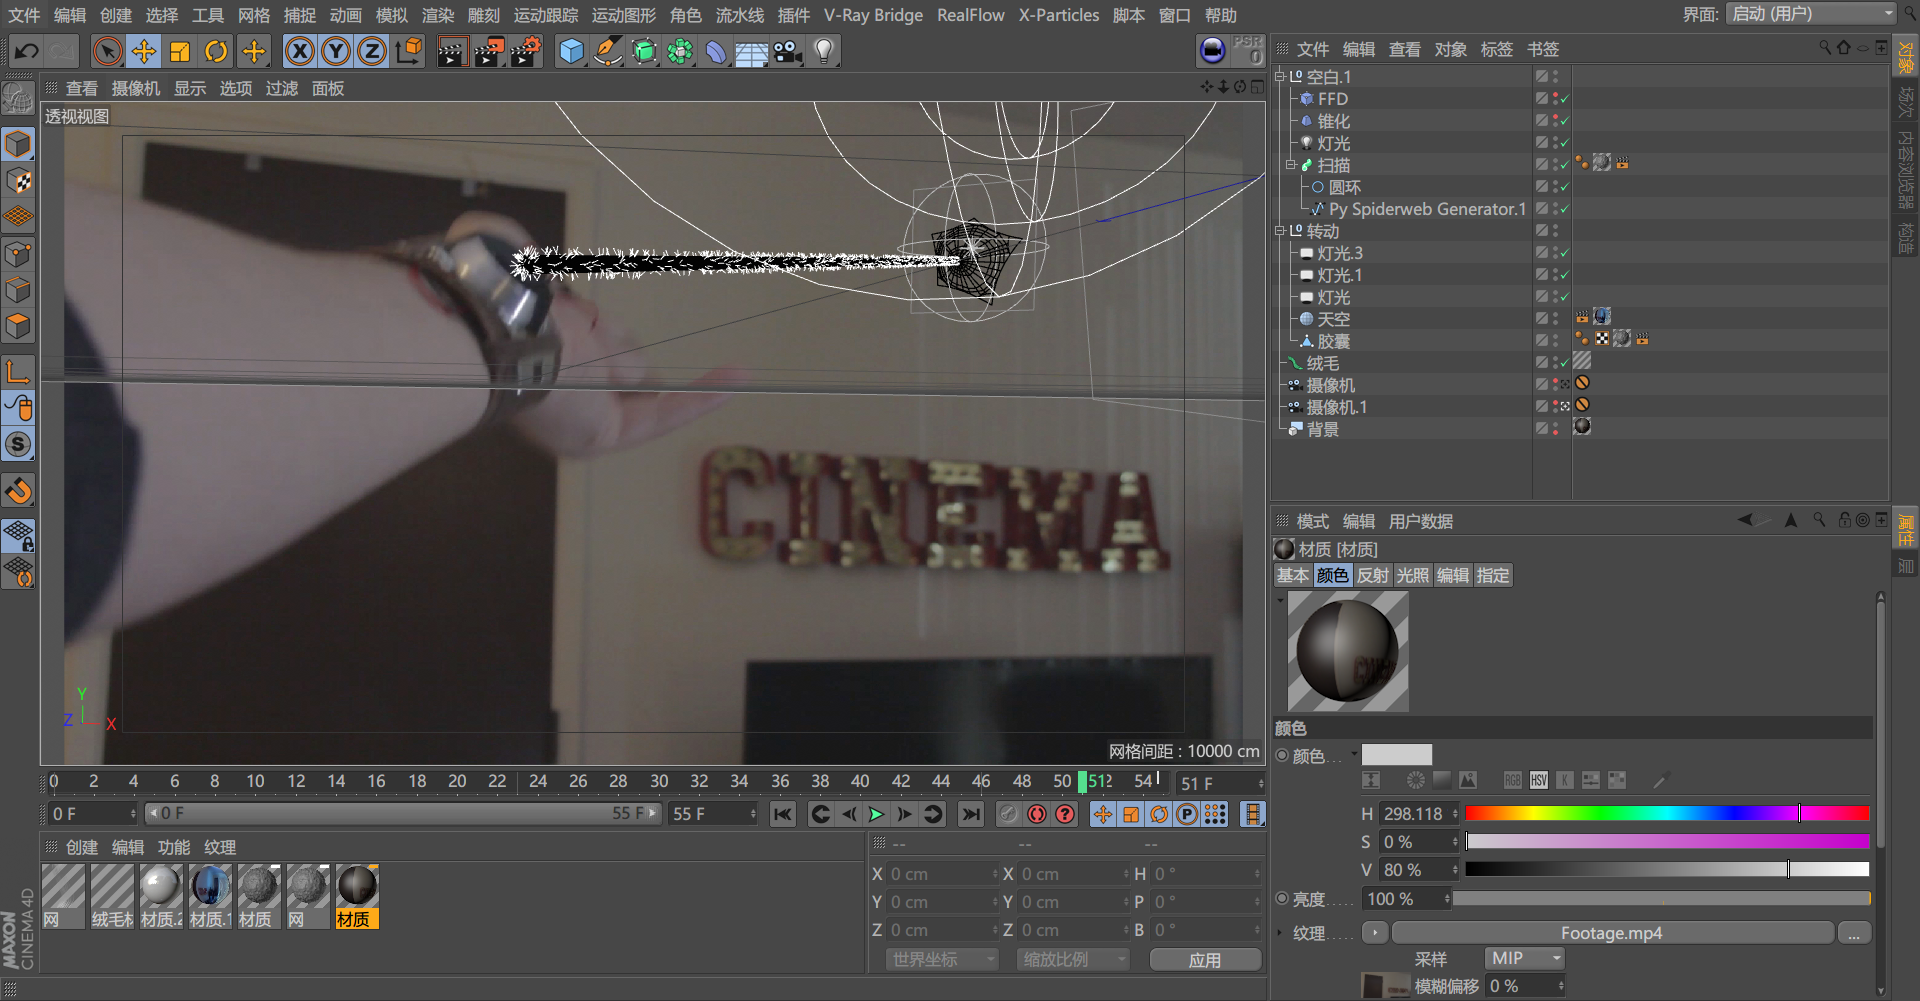The width and height of the screenshot is (1920, 1001).
Task: Select the 绒毛材质 material thumbnail
Action: (112, 896)
